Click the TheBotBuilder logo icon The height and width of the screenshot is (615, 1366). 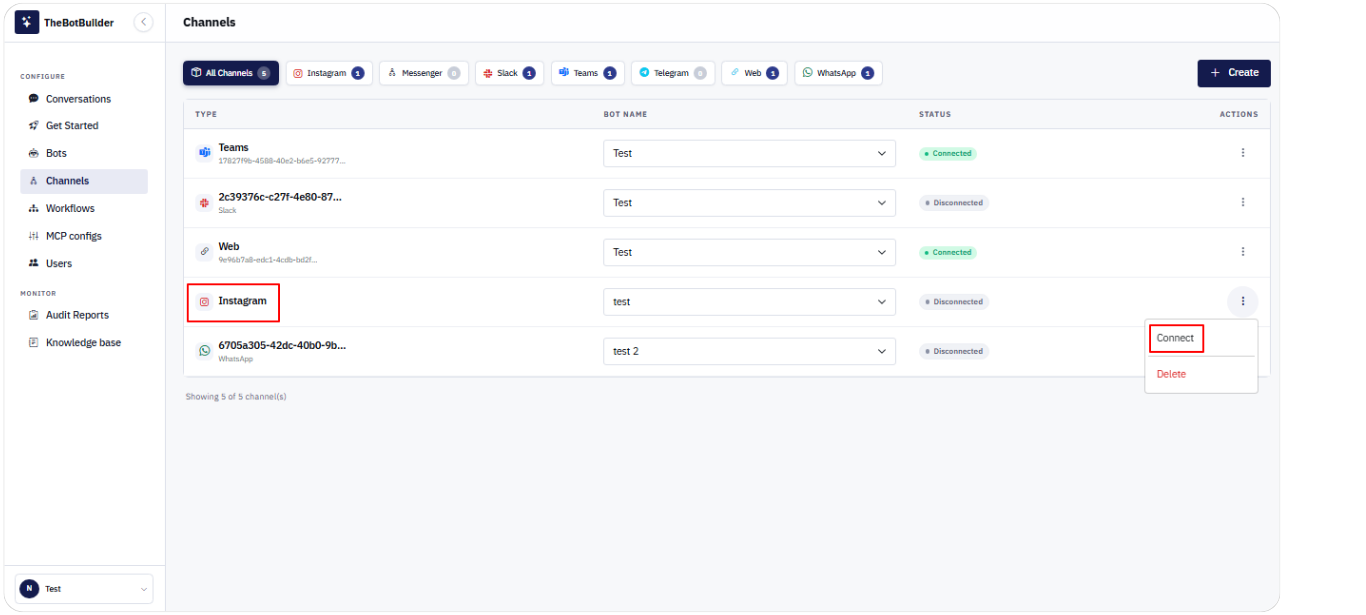click(x=27, y=22)
